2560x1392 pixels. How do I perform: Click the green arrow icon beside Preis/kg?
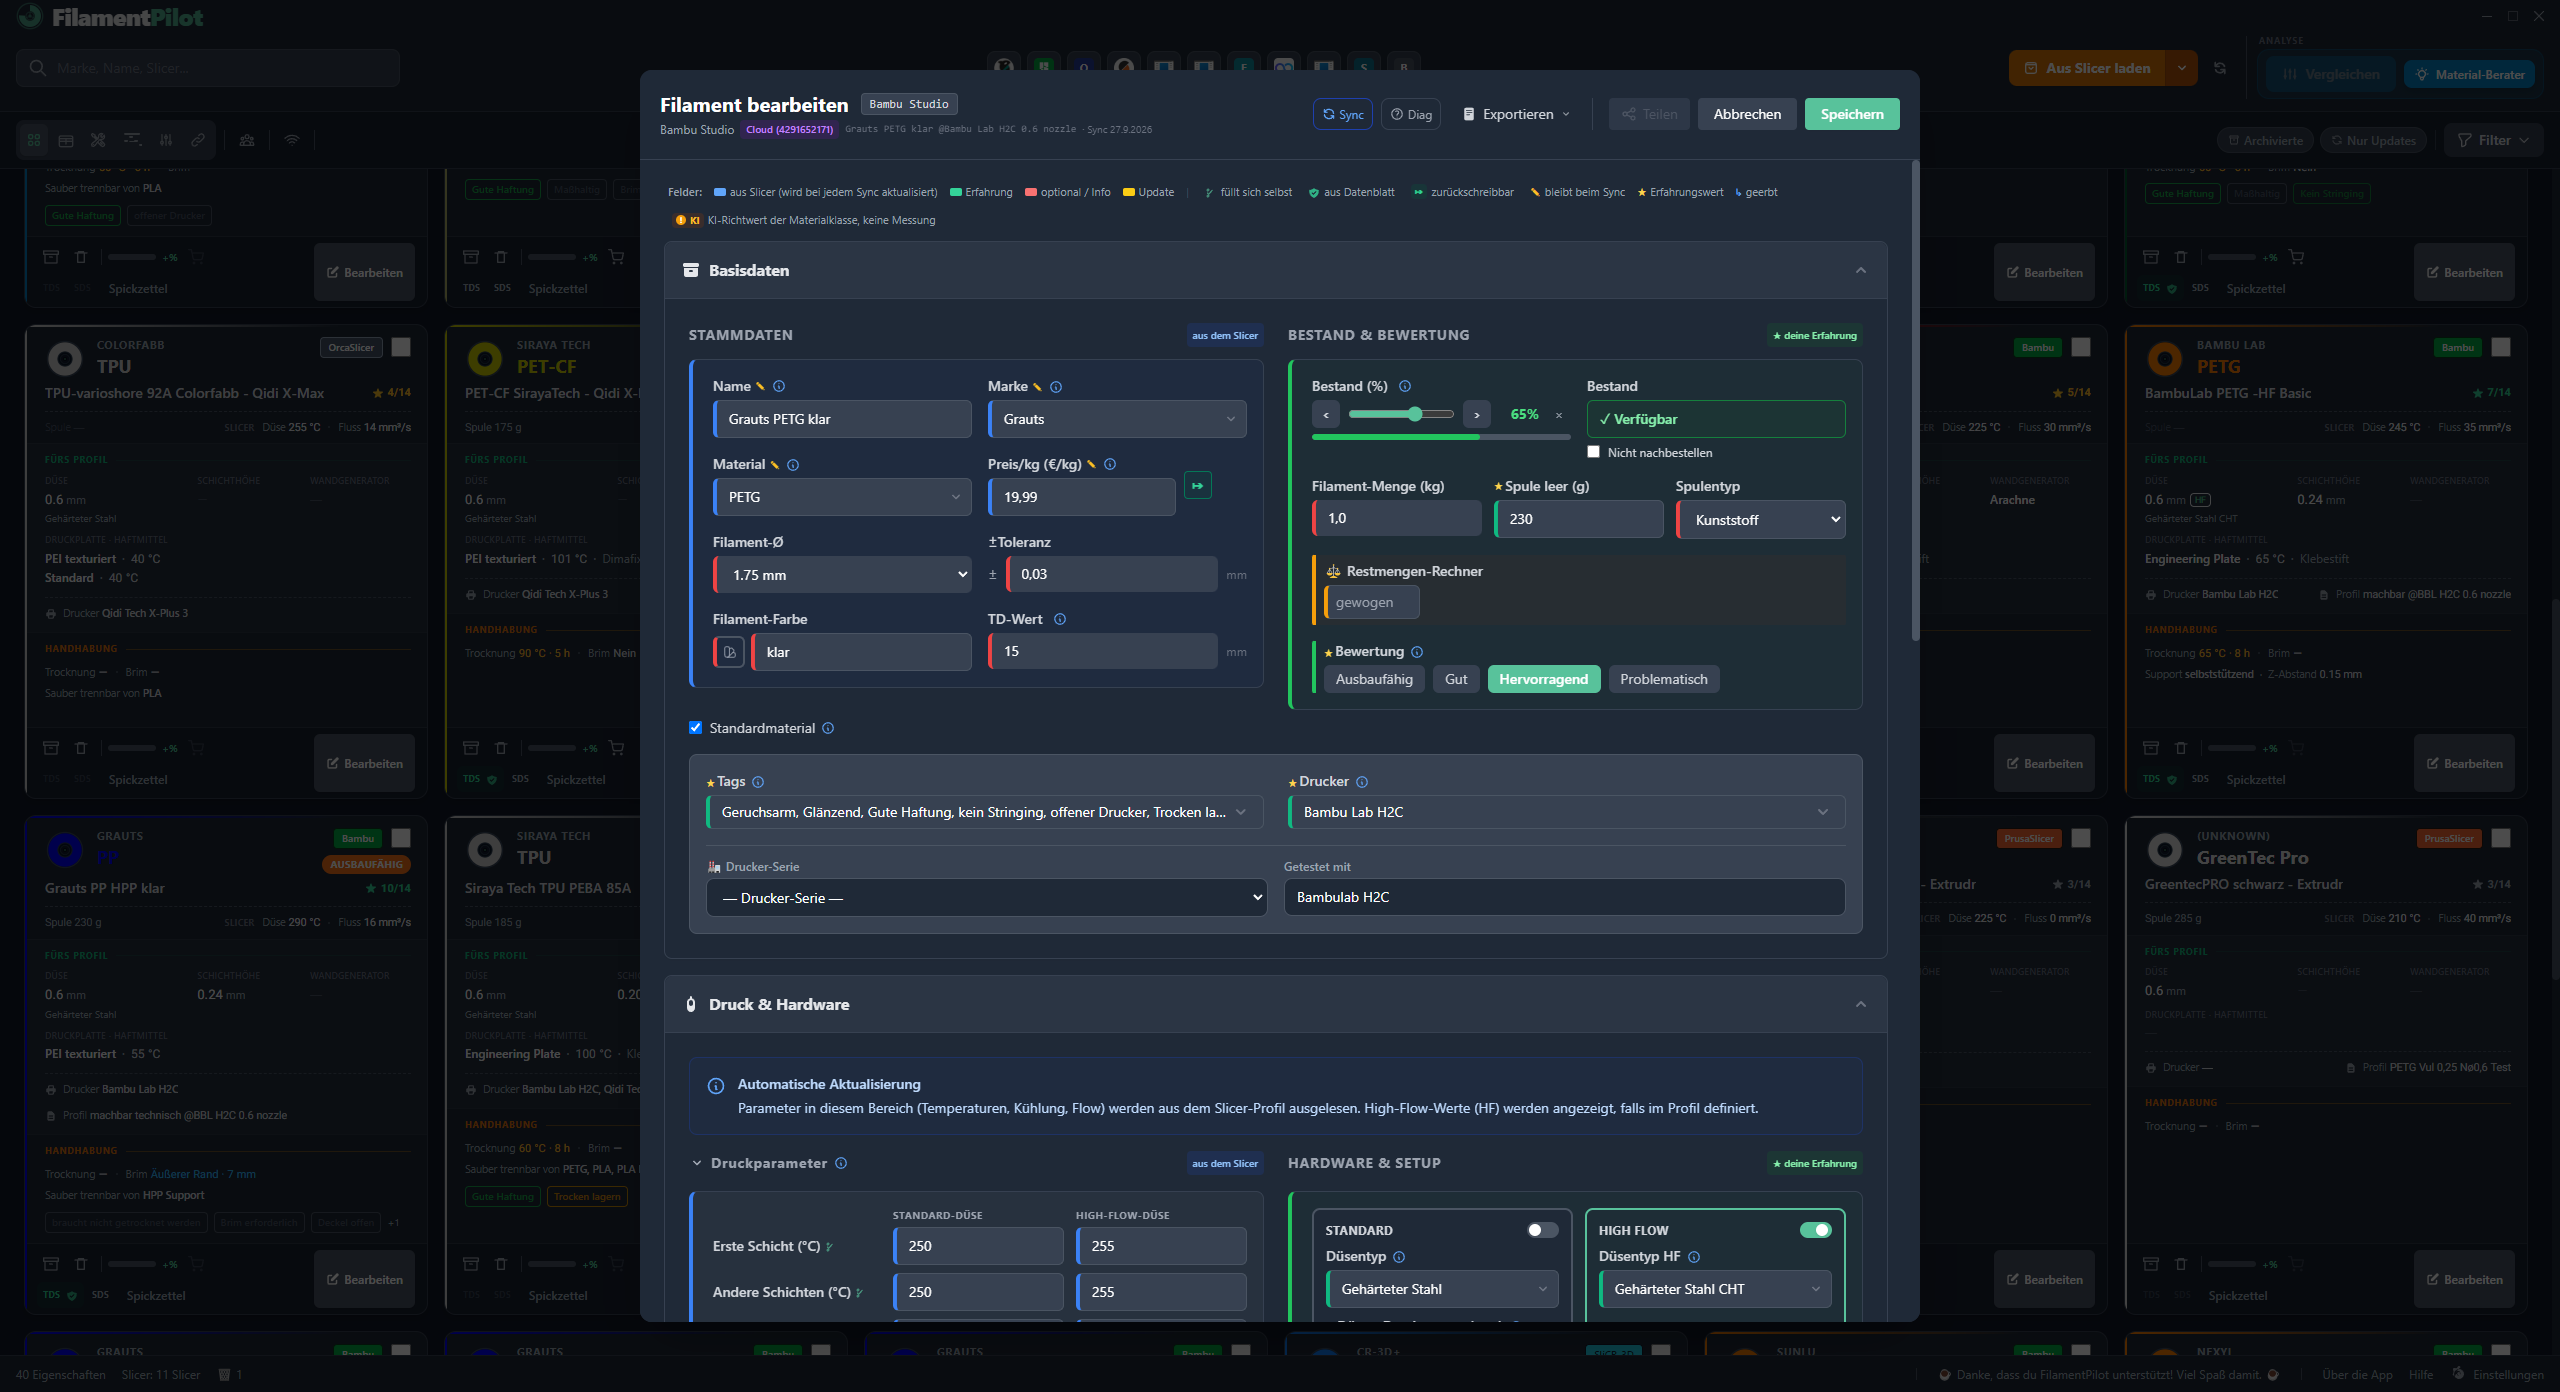click(x=1197, y=486)
